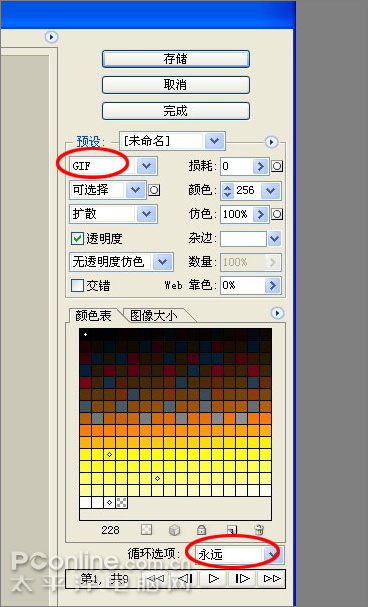Screen dimensions: 368x607
Task: Open the 预设 preset dropdown showing [未命名]
Action: pos(172,141)
